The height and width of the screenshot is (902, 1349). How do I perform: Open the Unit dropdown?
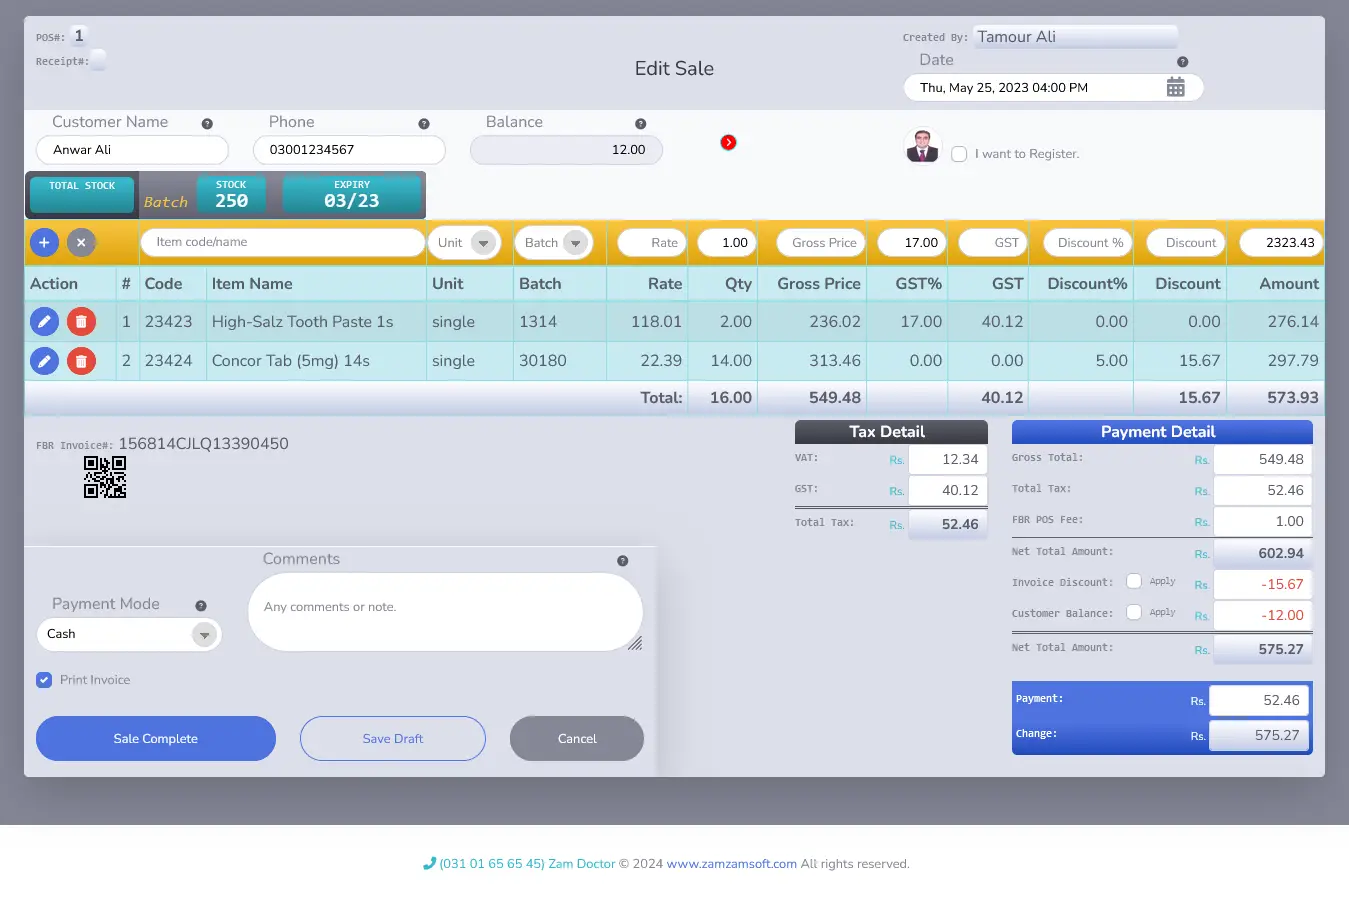pyautogui.click(x=483, y=243)
